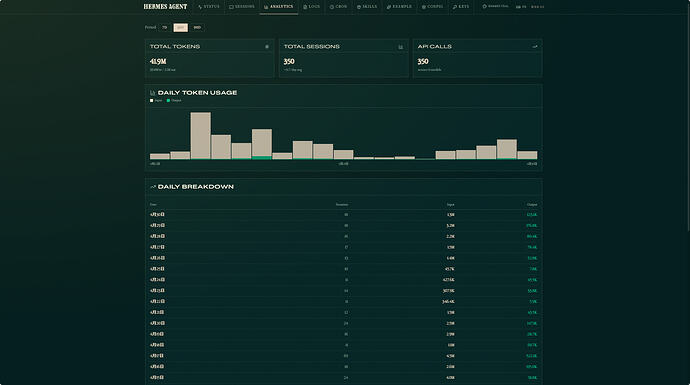Open the Logs tab
690x385 pixels.
click(x=312, y=7)
